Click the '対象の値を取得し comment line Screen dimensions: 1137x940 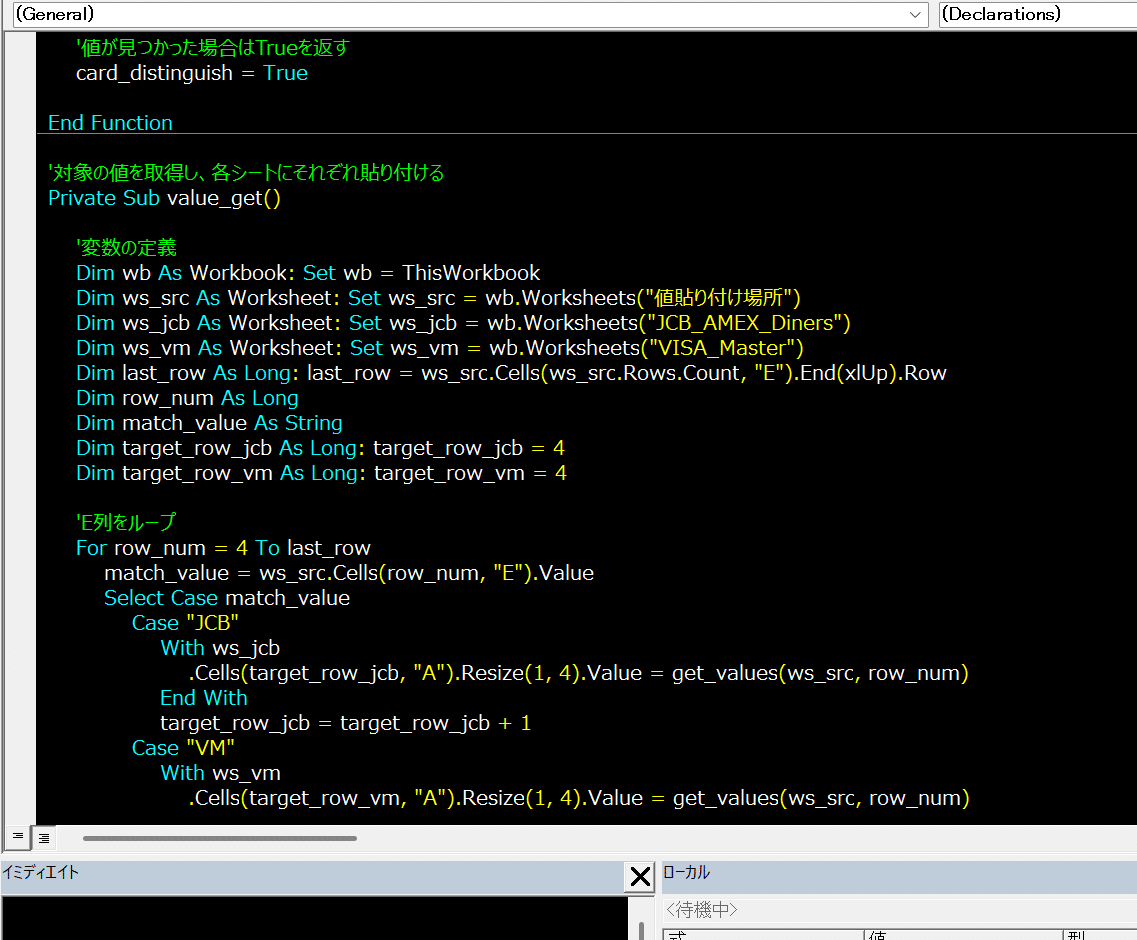pos(246,173)
